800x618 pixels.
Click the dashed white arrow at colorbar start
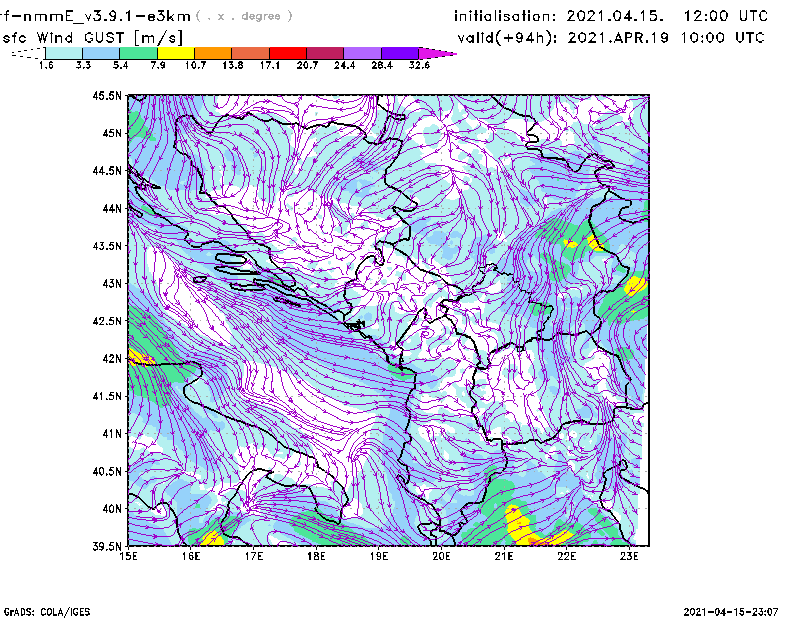click(x=28, y=53)
